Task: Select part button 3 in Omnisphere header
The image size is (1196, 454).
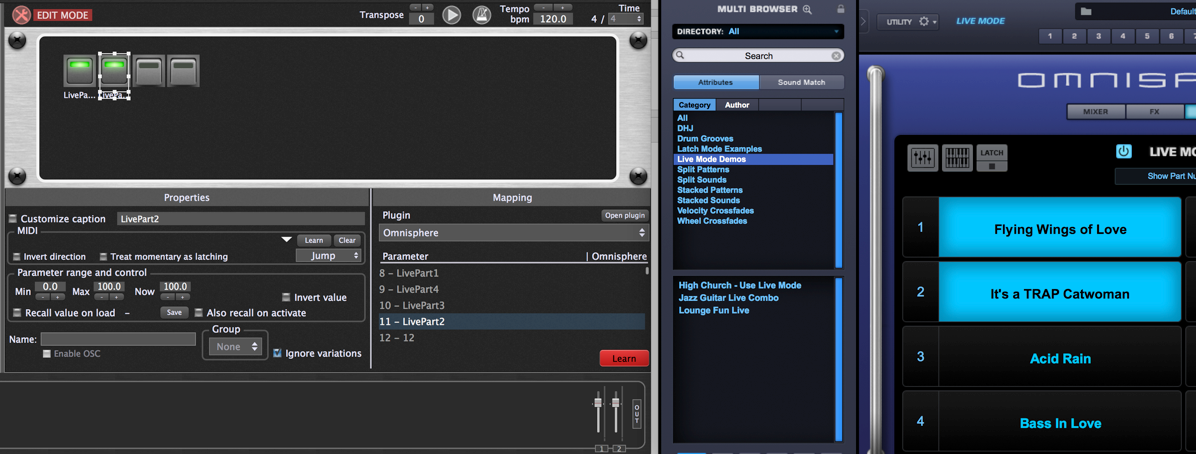Action: [1098, 37]
